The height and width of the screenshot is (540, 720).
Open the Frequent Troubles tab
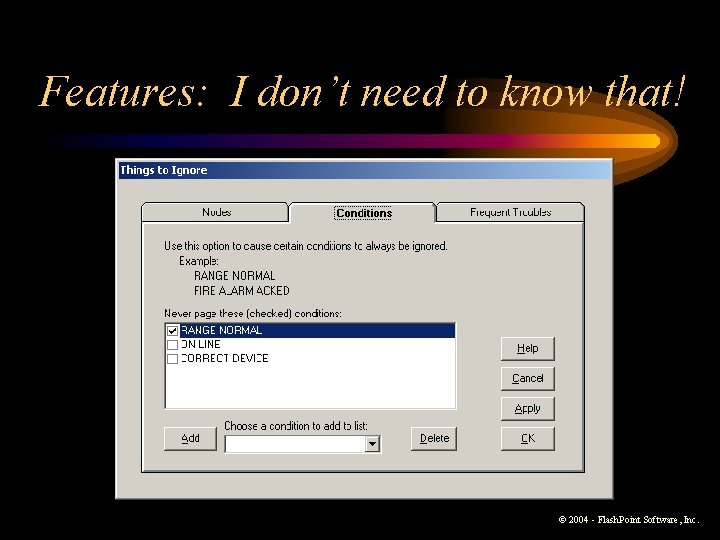coord(510,212)
